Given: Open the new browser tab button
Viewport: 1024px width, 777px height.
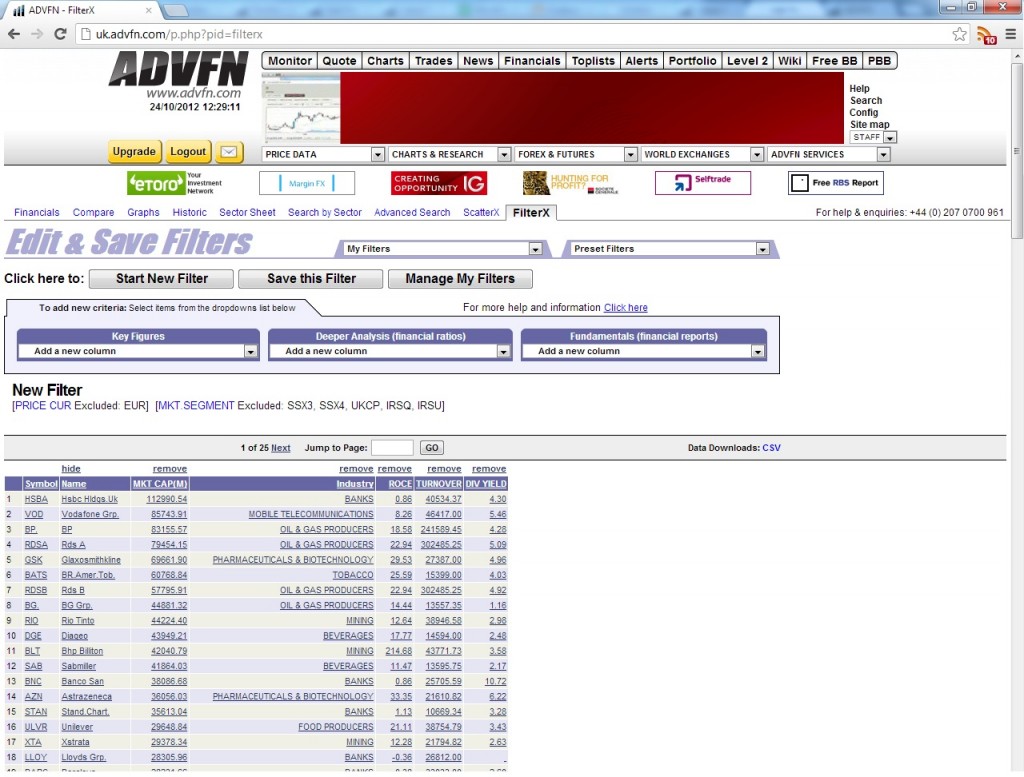Looking at the screenshot, I should tap(175, 9).
